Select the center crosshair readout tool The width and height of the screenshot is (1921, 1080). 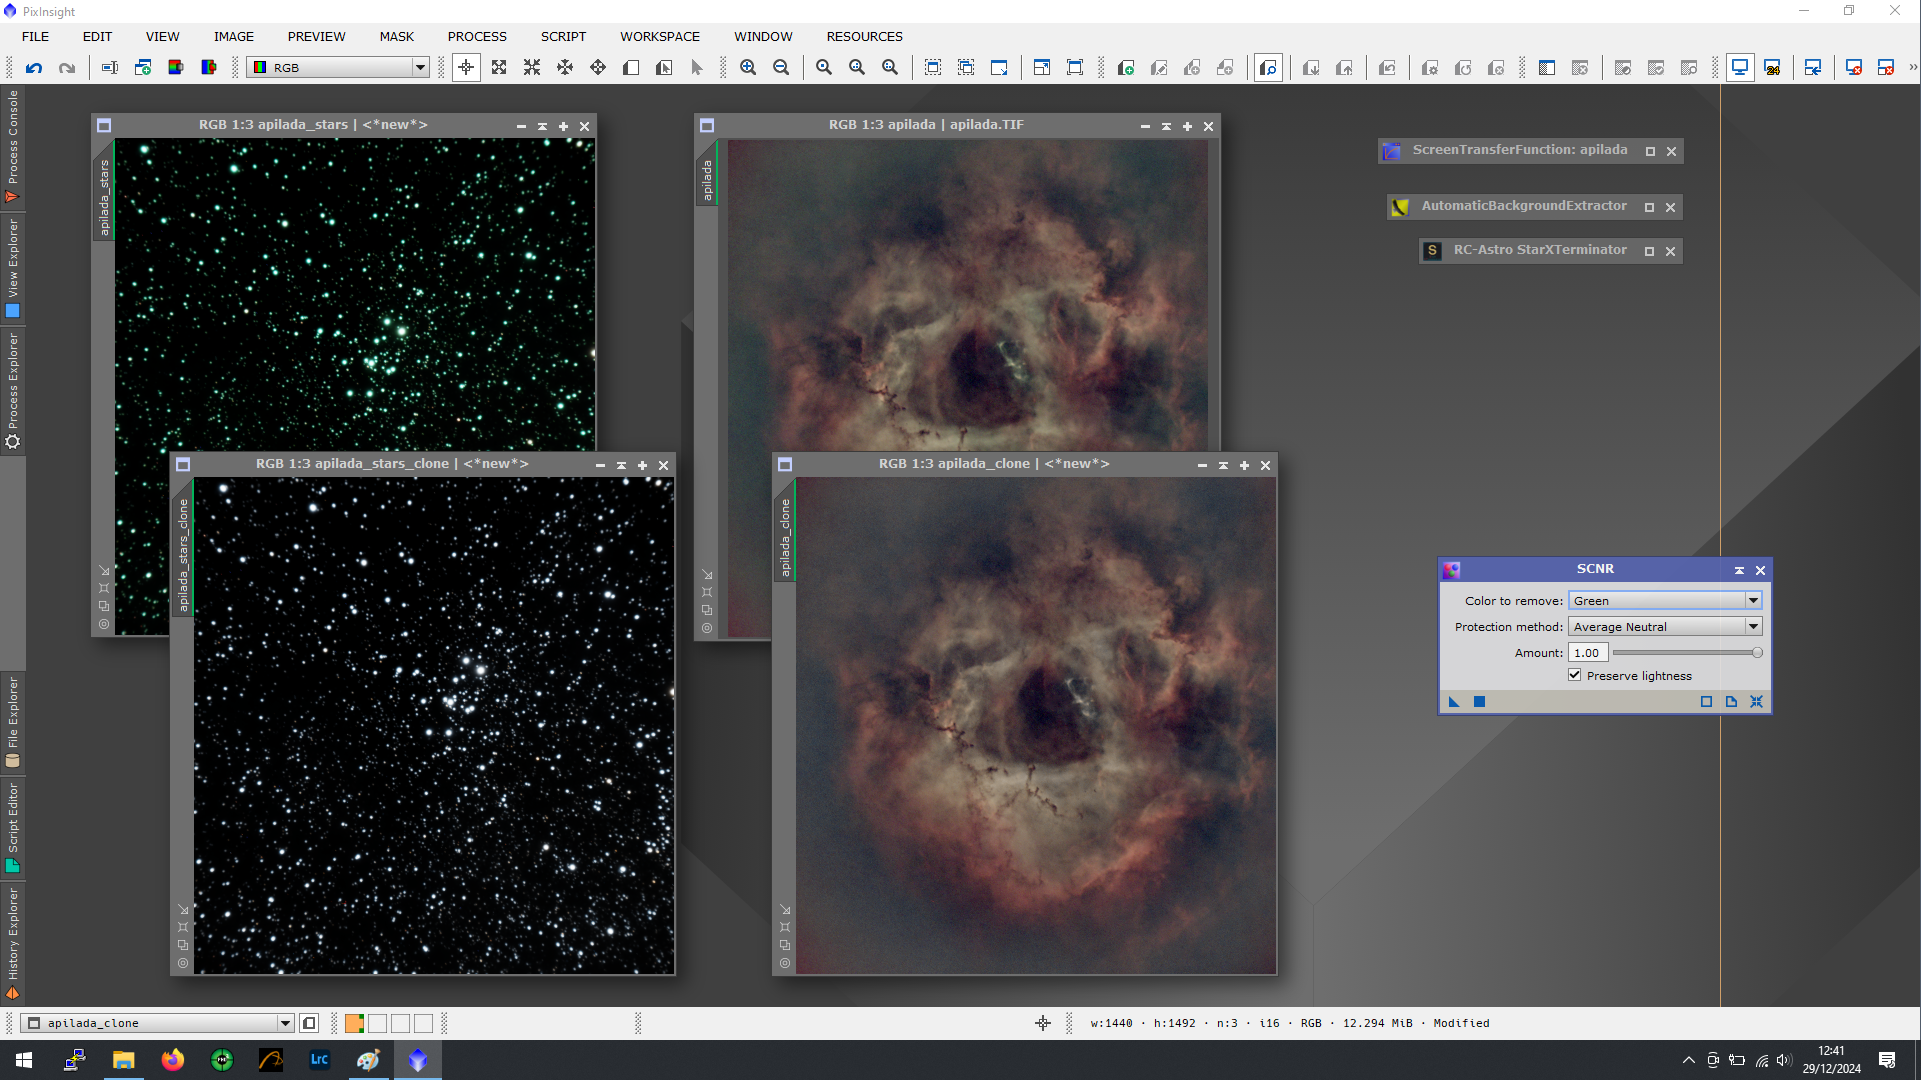(x=466, y=68)
